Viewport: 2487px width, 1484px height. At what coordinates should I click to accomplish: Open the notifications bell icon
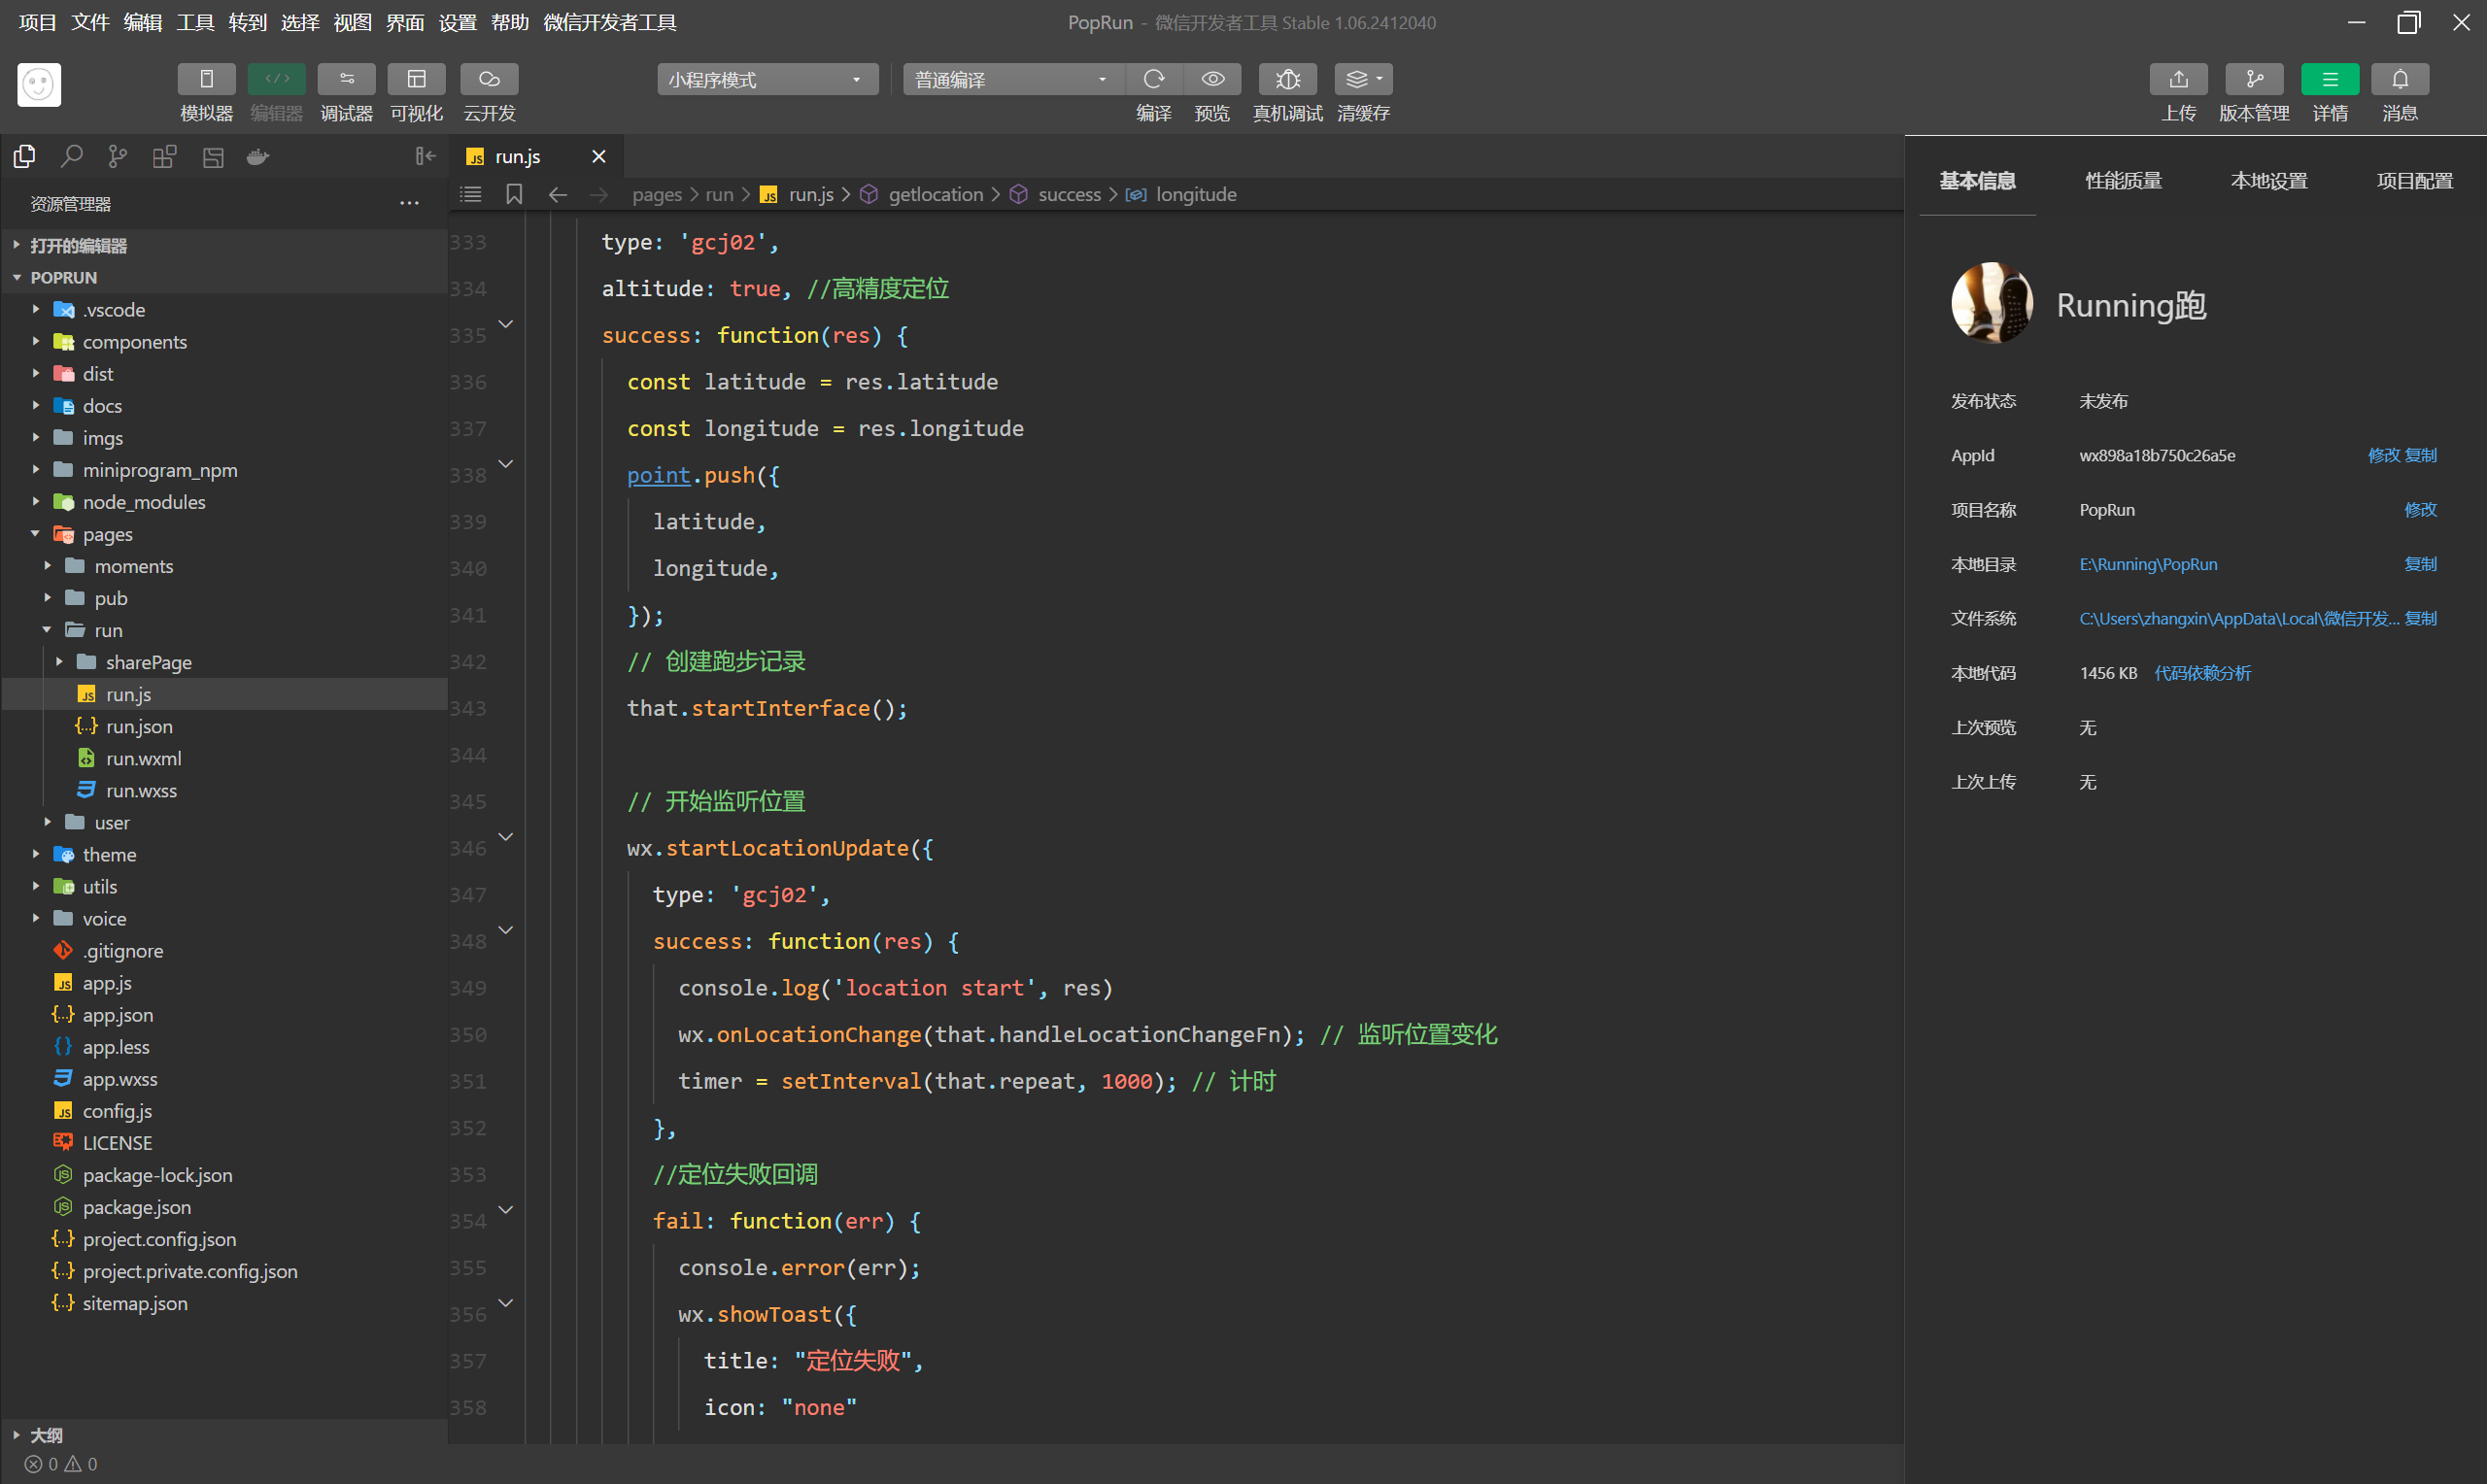2399,79
